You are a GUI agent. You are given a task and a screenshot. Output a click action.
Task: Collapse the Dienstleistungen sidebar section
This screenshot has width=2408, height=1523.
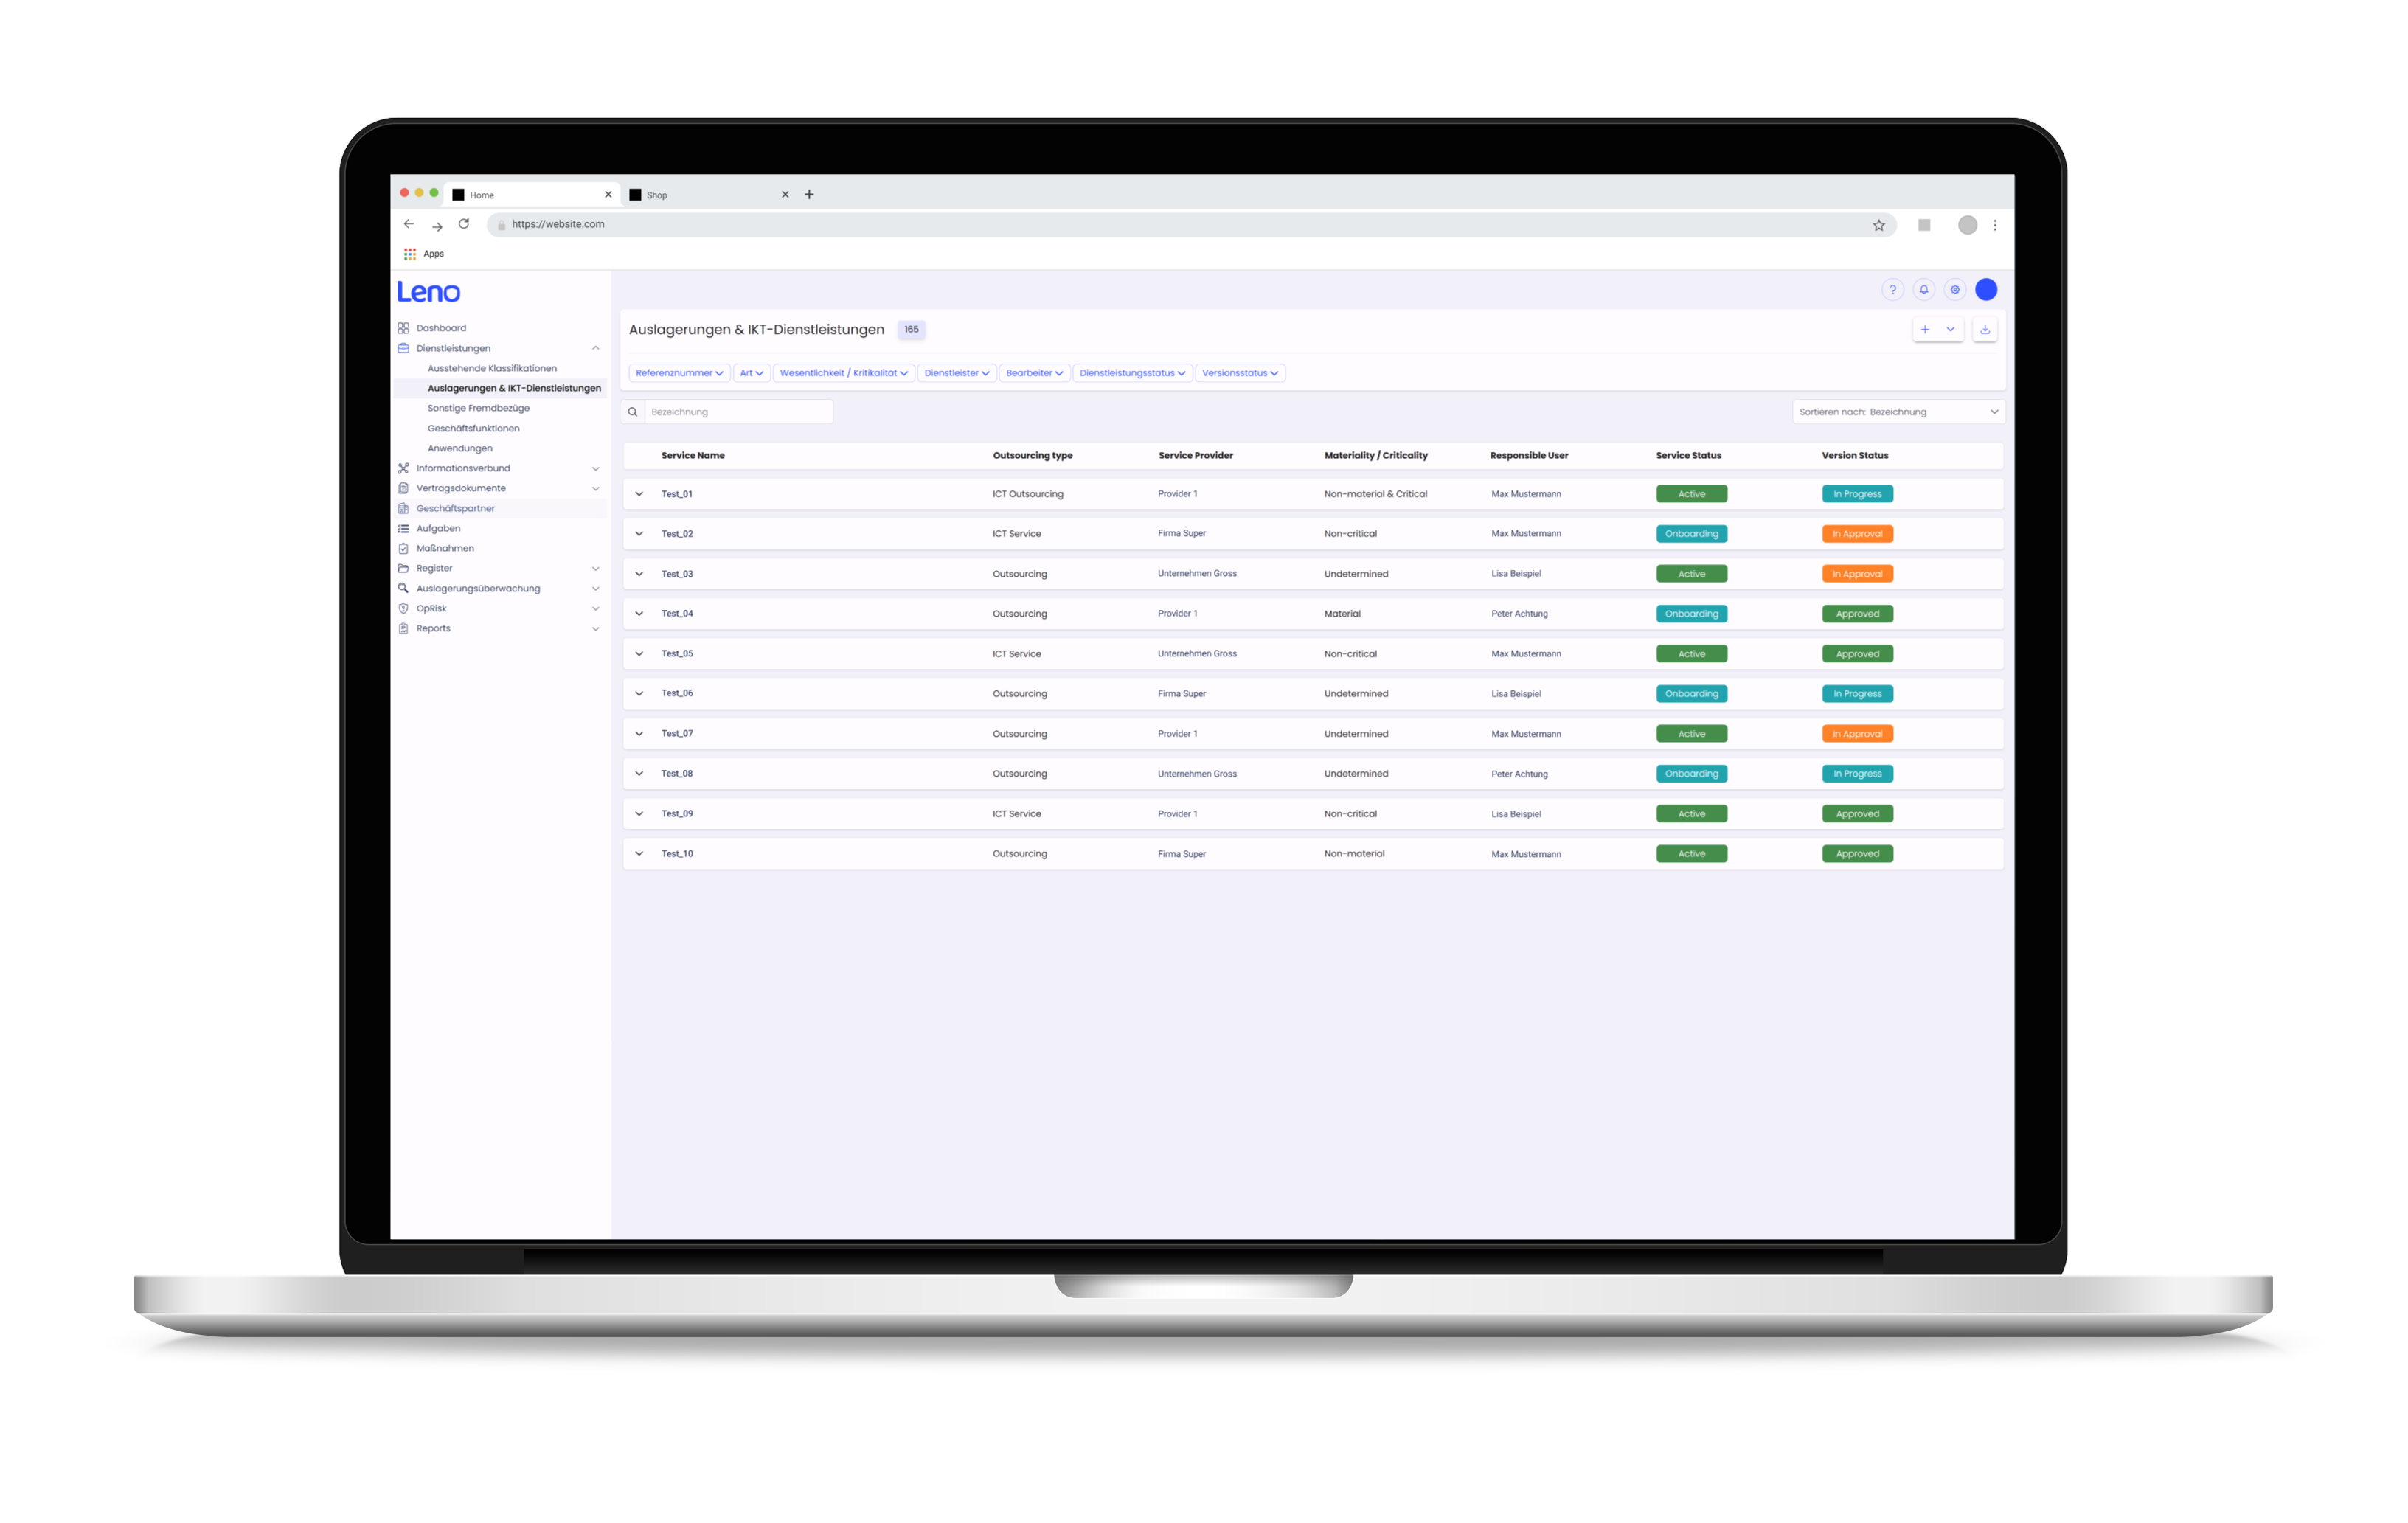[x=596, y=348]
